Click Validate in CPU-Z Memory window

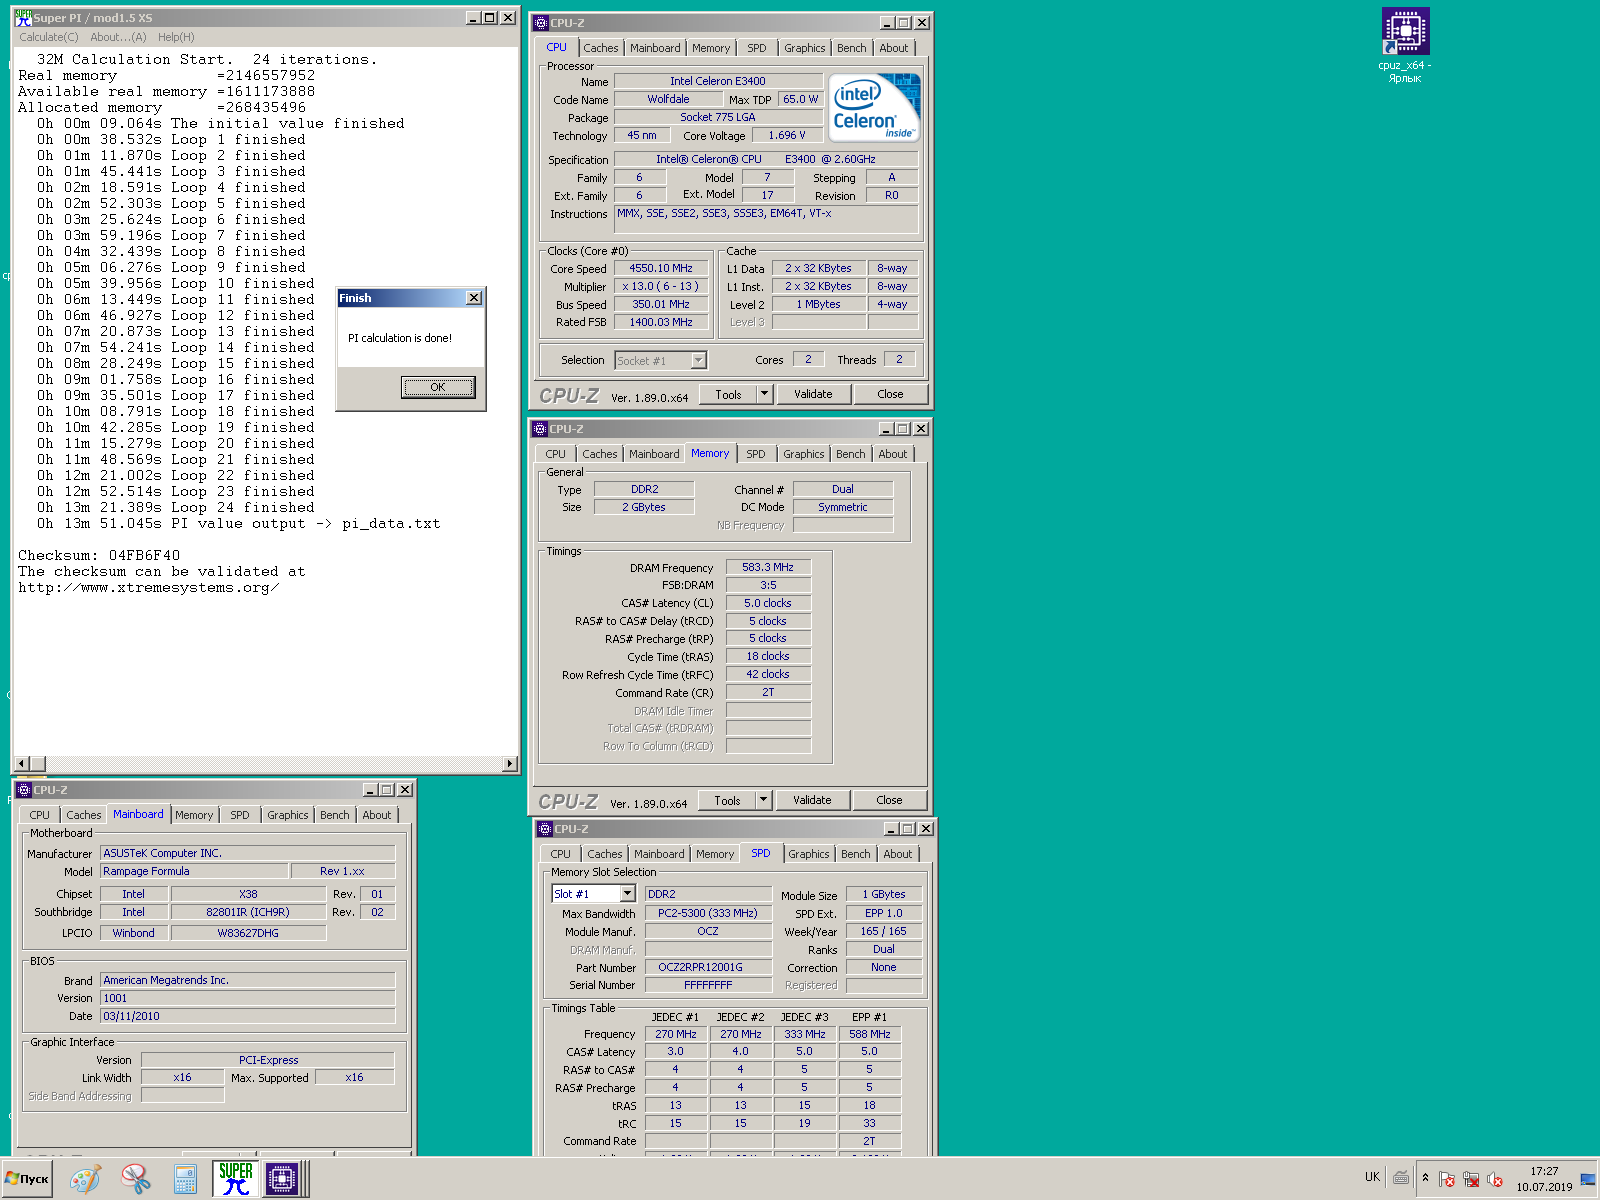click(812, 800)
